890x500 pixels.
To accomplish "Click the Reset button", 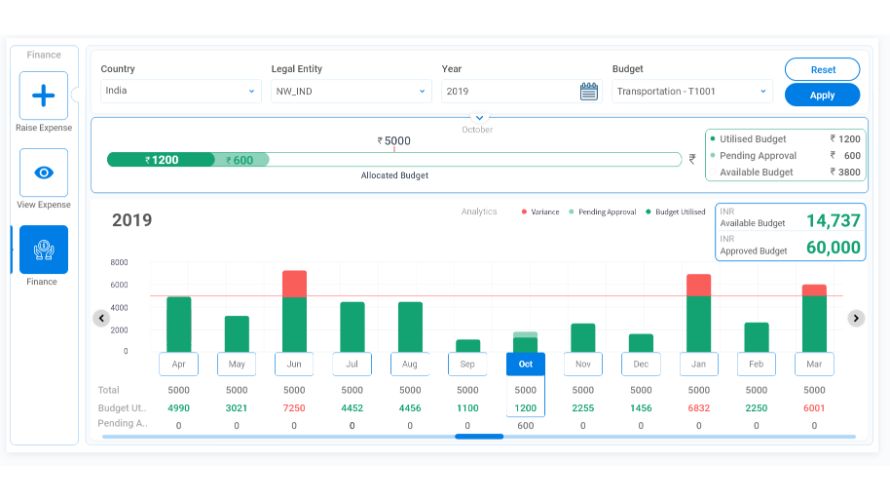I will click(x=822, y=70).
